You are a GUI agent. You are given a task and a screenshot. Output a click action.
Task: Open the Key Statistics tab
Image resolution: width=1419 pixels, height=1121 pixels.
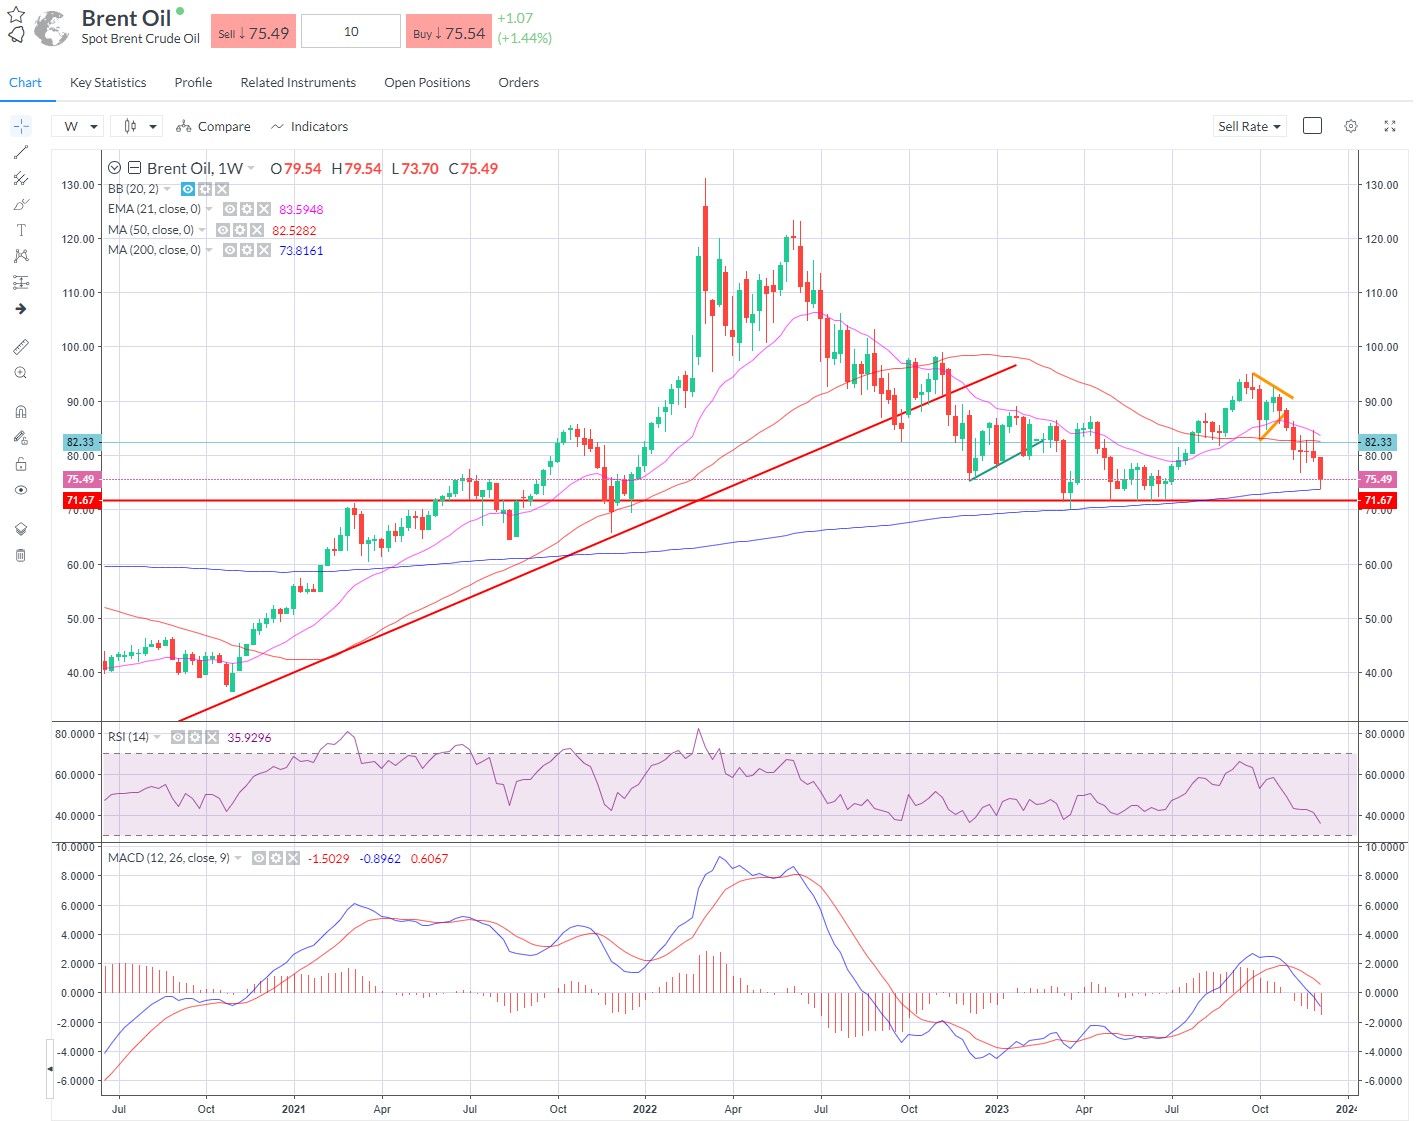(x=108, y=82)
